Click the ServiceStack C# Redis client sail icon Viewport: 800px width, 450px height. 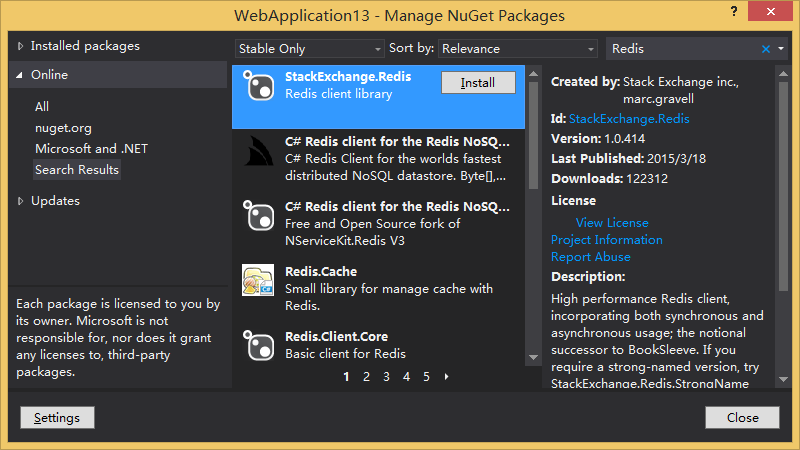pos(258,151)
